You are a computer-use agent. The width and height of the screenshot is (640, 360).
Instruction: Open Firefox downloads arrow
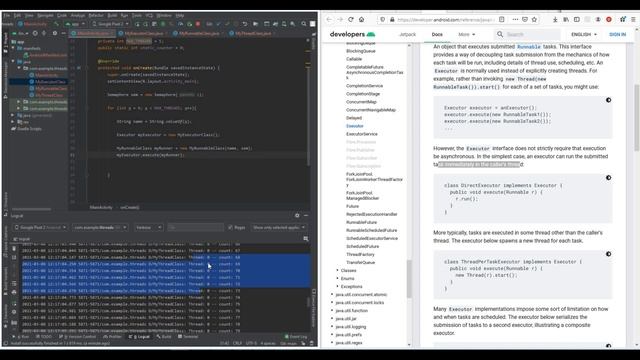pos(555,20)
